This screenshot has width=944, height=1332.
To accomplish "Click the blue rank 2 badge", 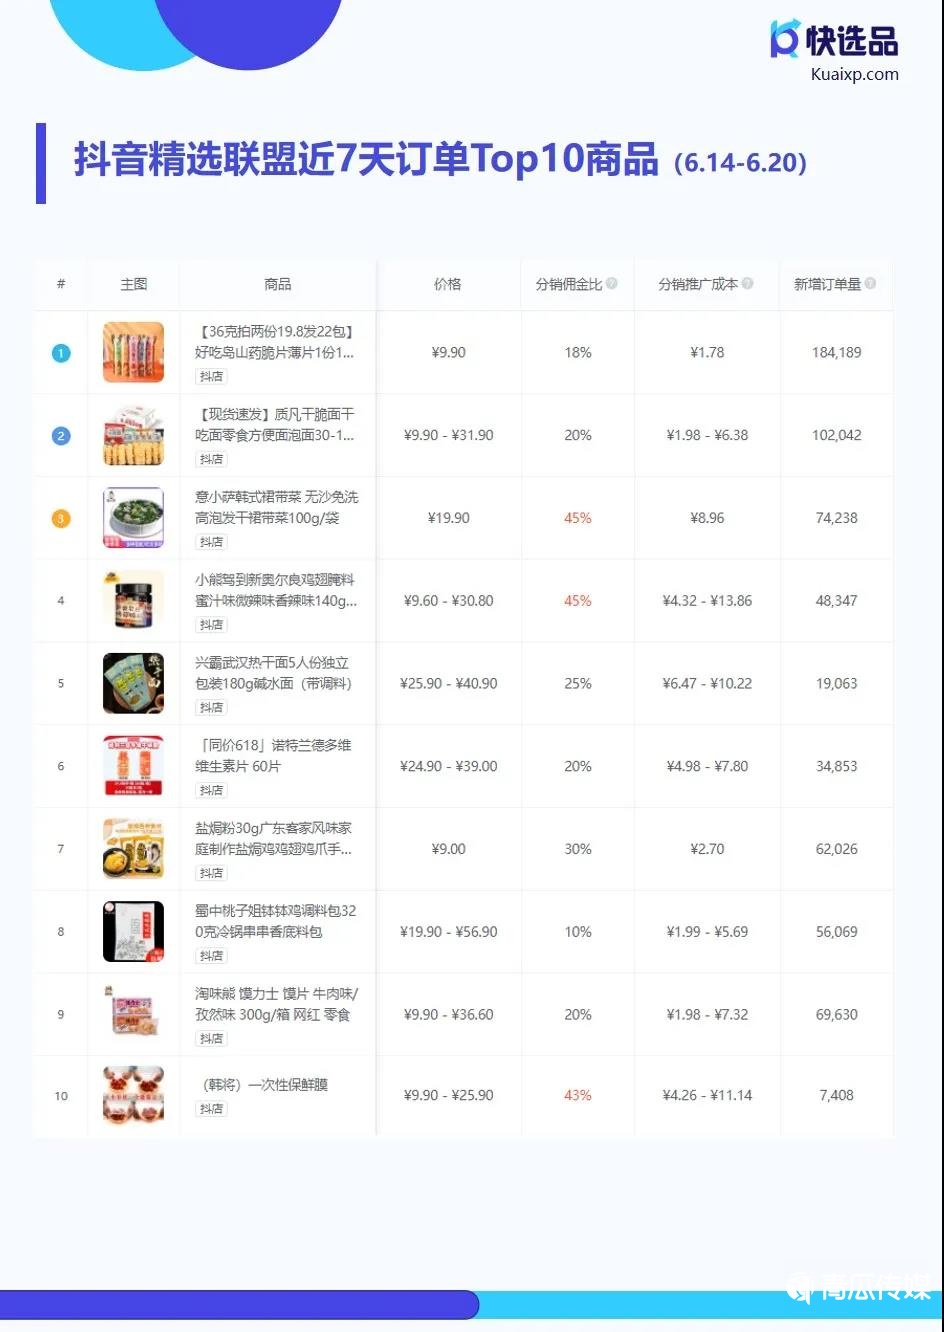I will [61, 436].
